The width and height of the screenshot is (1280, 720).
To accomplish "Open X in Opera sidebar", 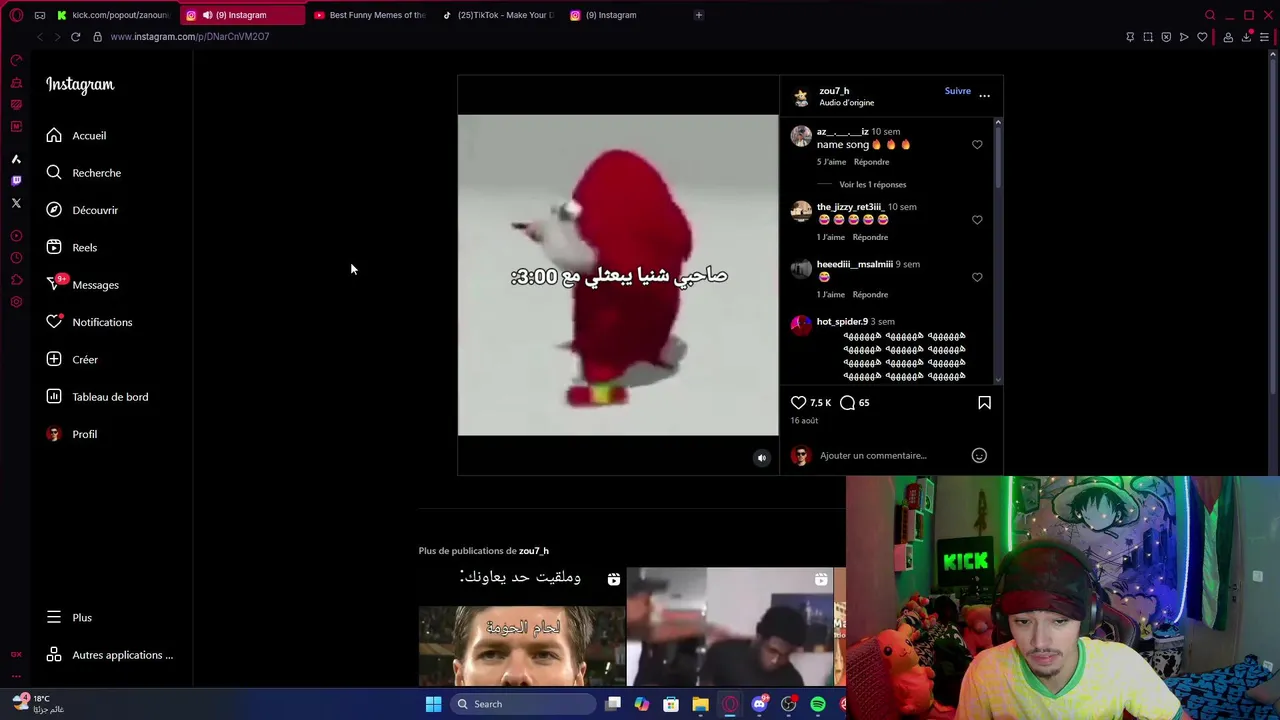I will [x=16, y=203].
